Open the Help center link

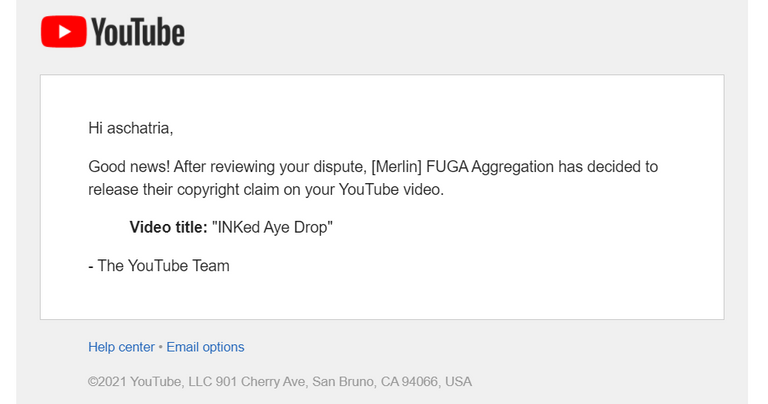[x=121, y=347]
